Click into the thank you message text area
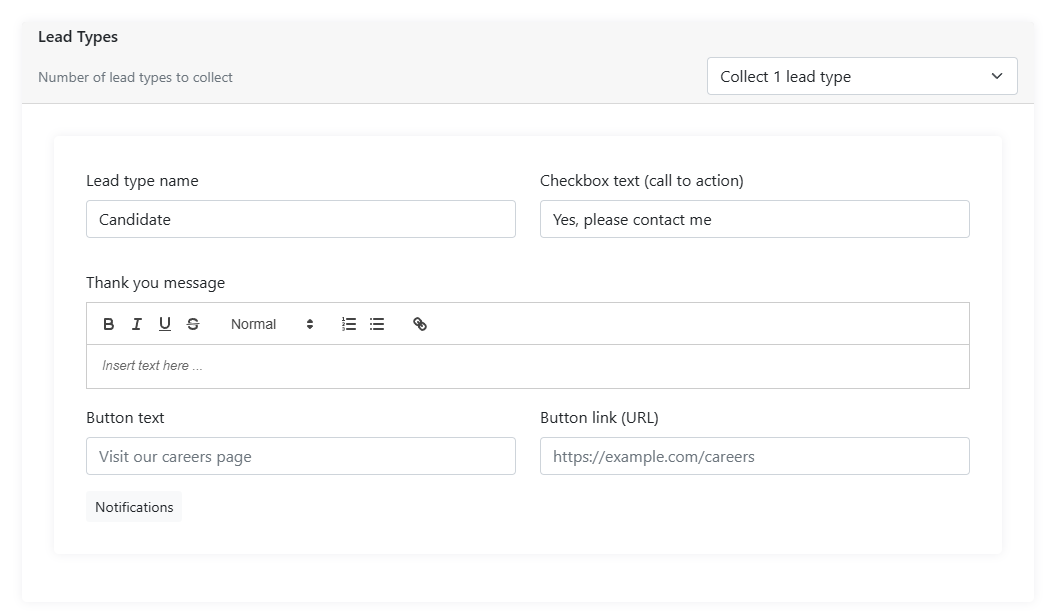 (x=528, y=366)
